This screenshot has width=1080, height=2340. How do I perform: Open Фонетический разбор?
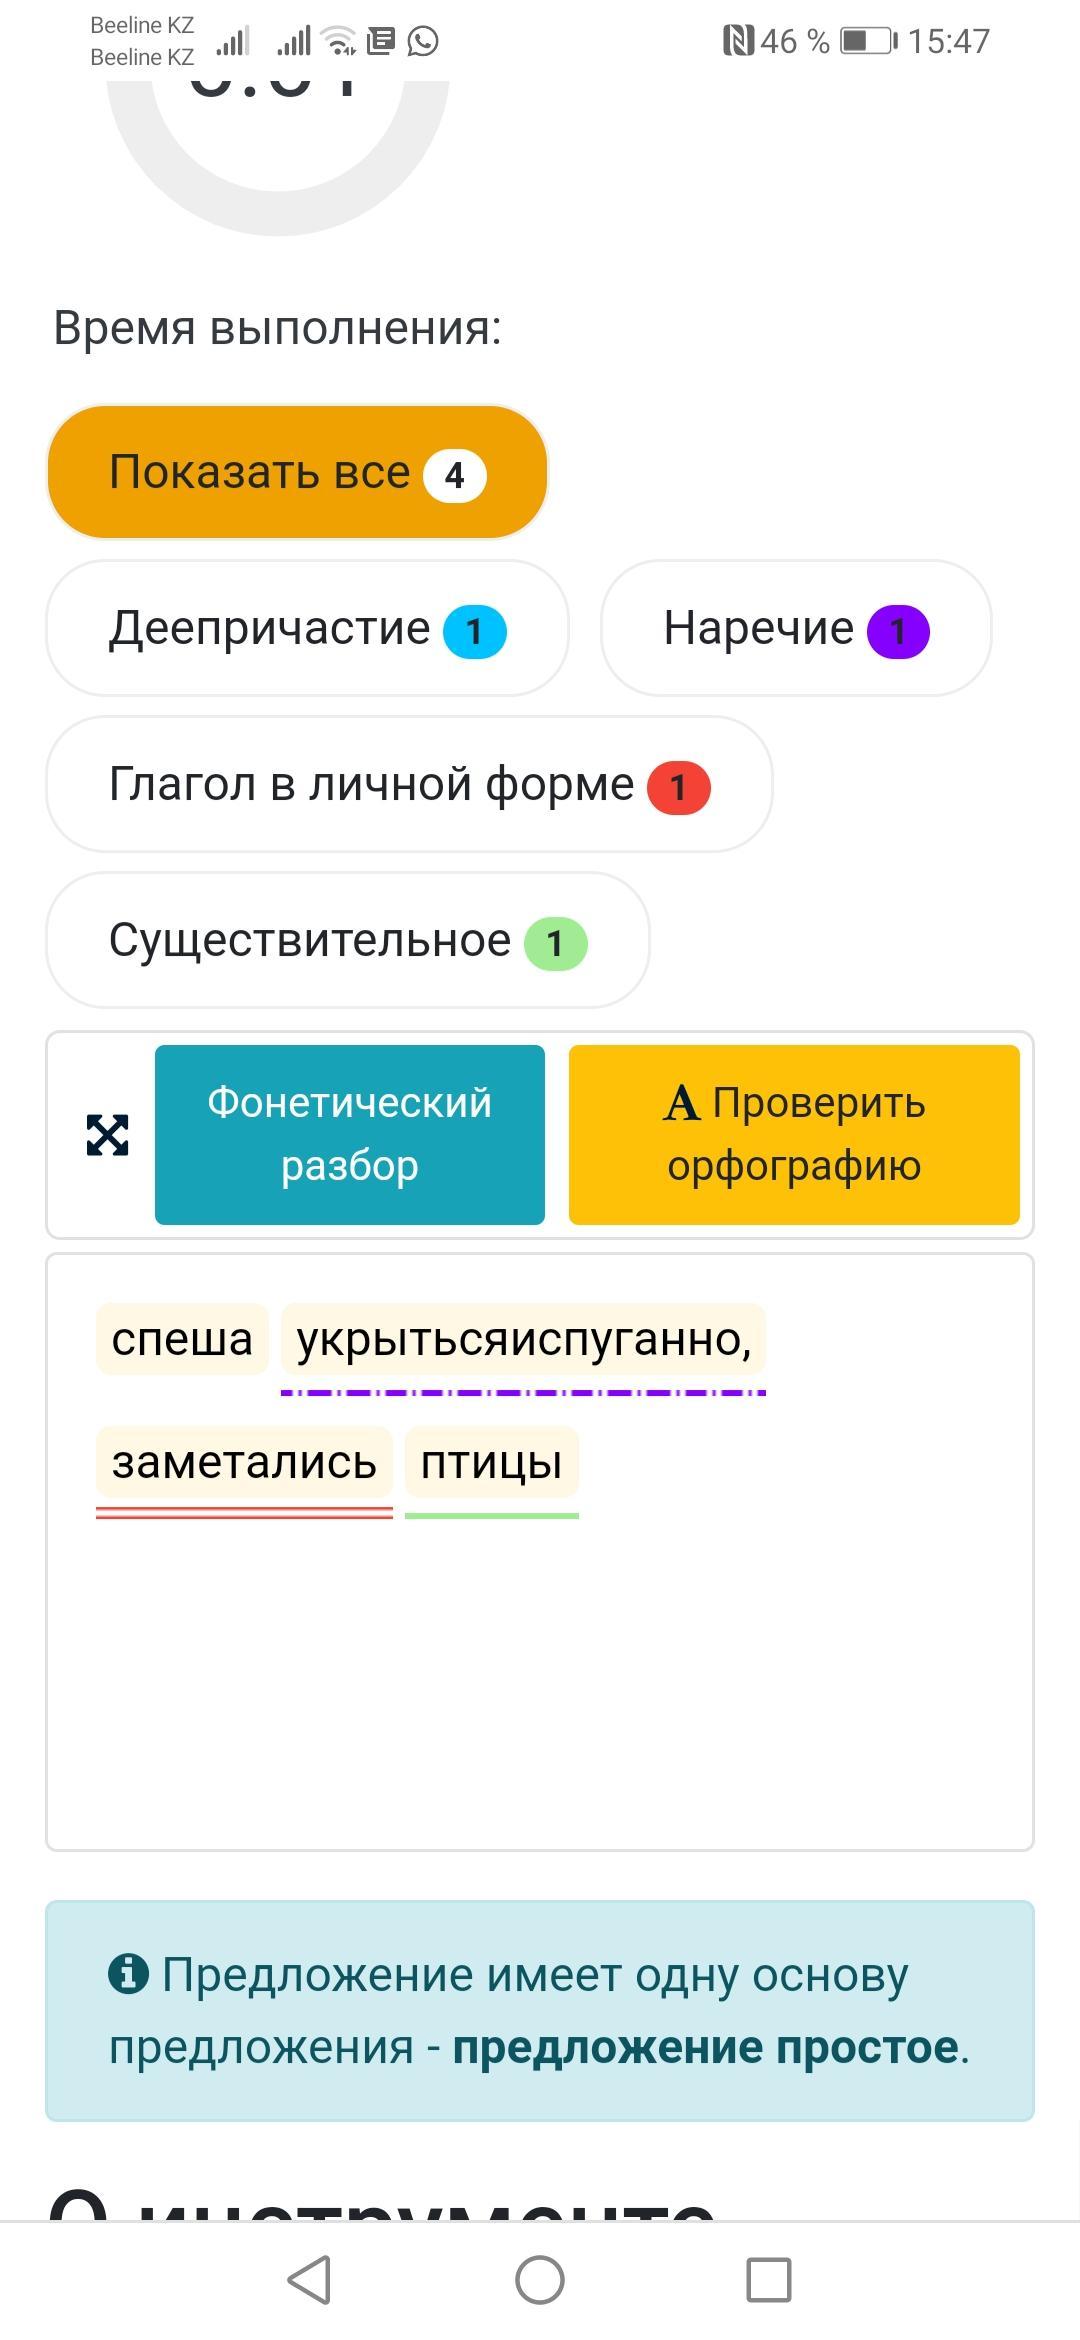(350, 1135)
